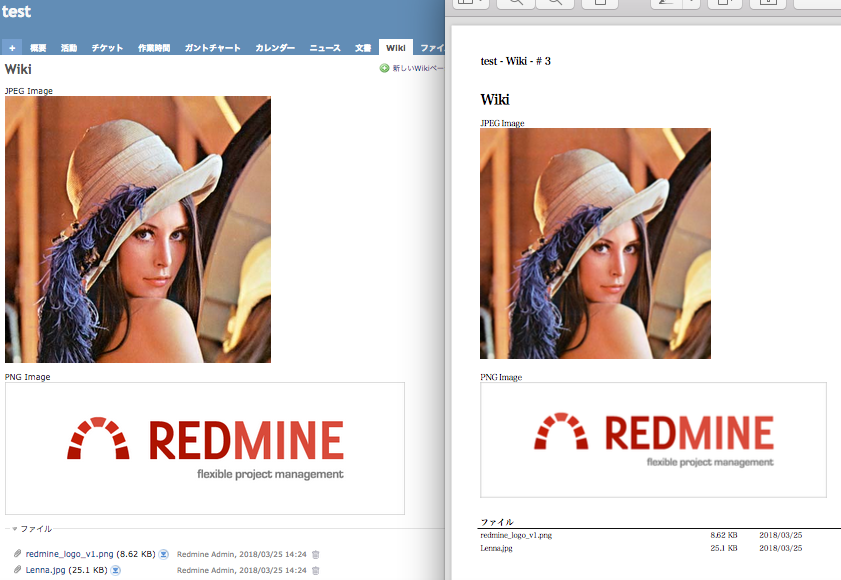Open the 概要 tab
The width and height of the screenshot is (841, 580).
coord(38,48)
